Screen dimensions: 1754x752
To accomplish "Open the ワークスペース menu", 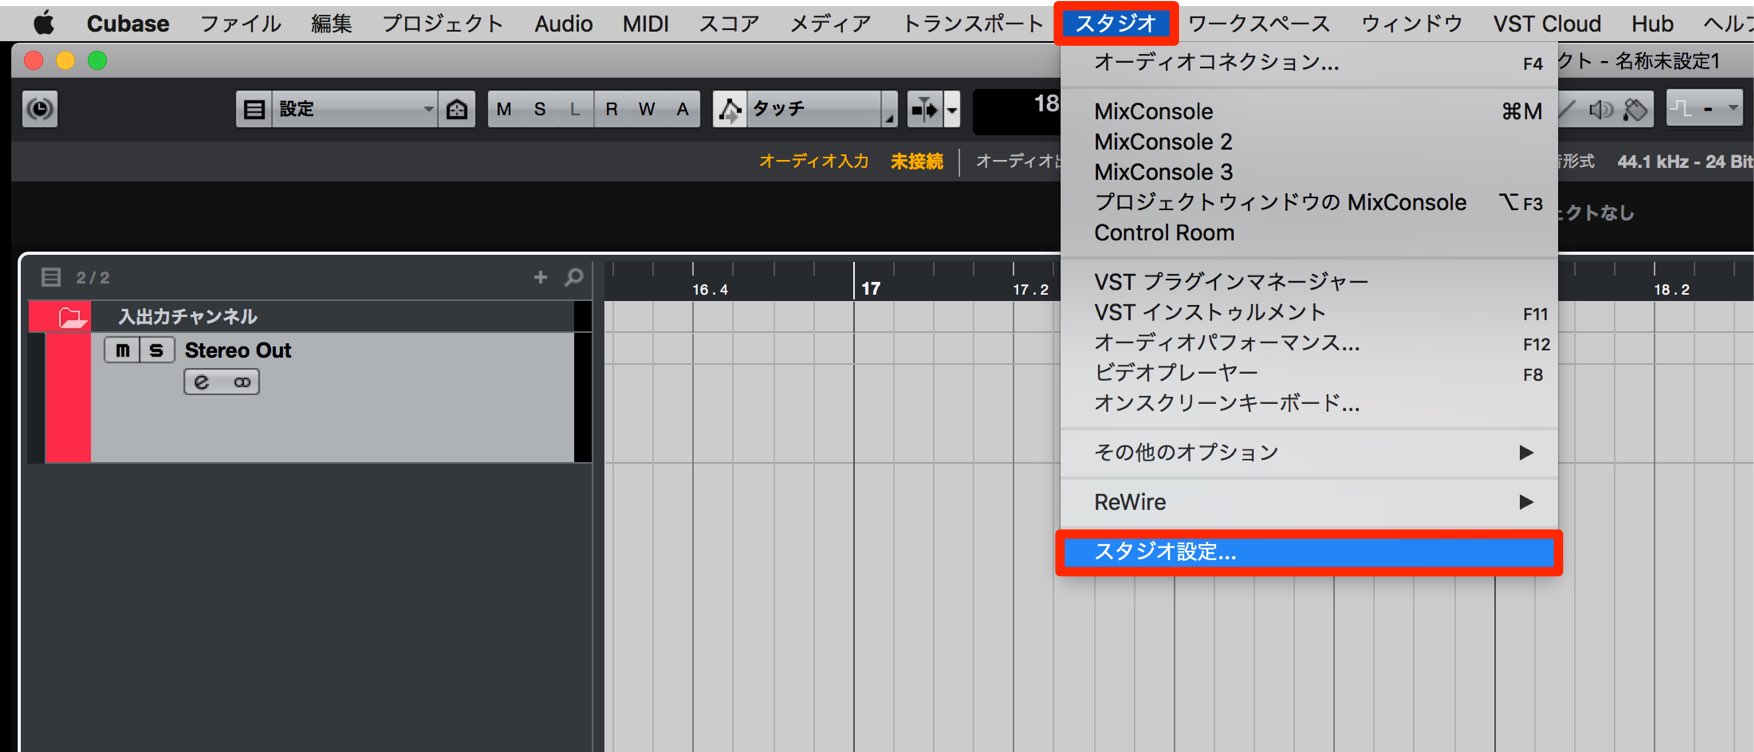I will coord(1259,23).
